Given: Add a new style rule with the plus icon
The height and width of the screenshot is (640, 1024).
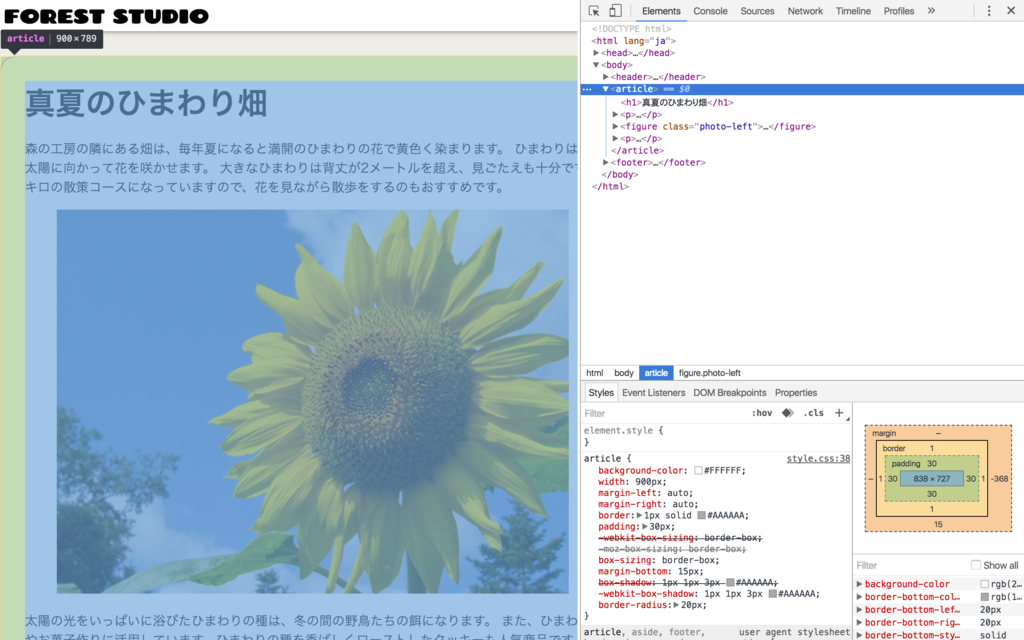Looking at the screenshot, I should (x=838, y=412).
